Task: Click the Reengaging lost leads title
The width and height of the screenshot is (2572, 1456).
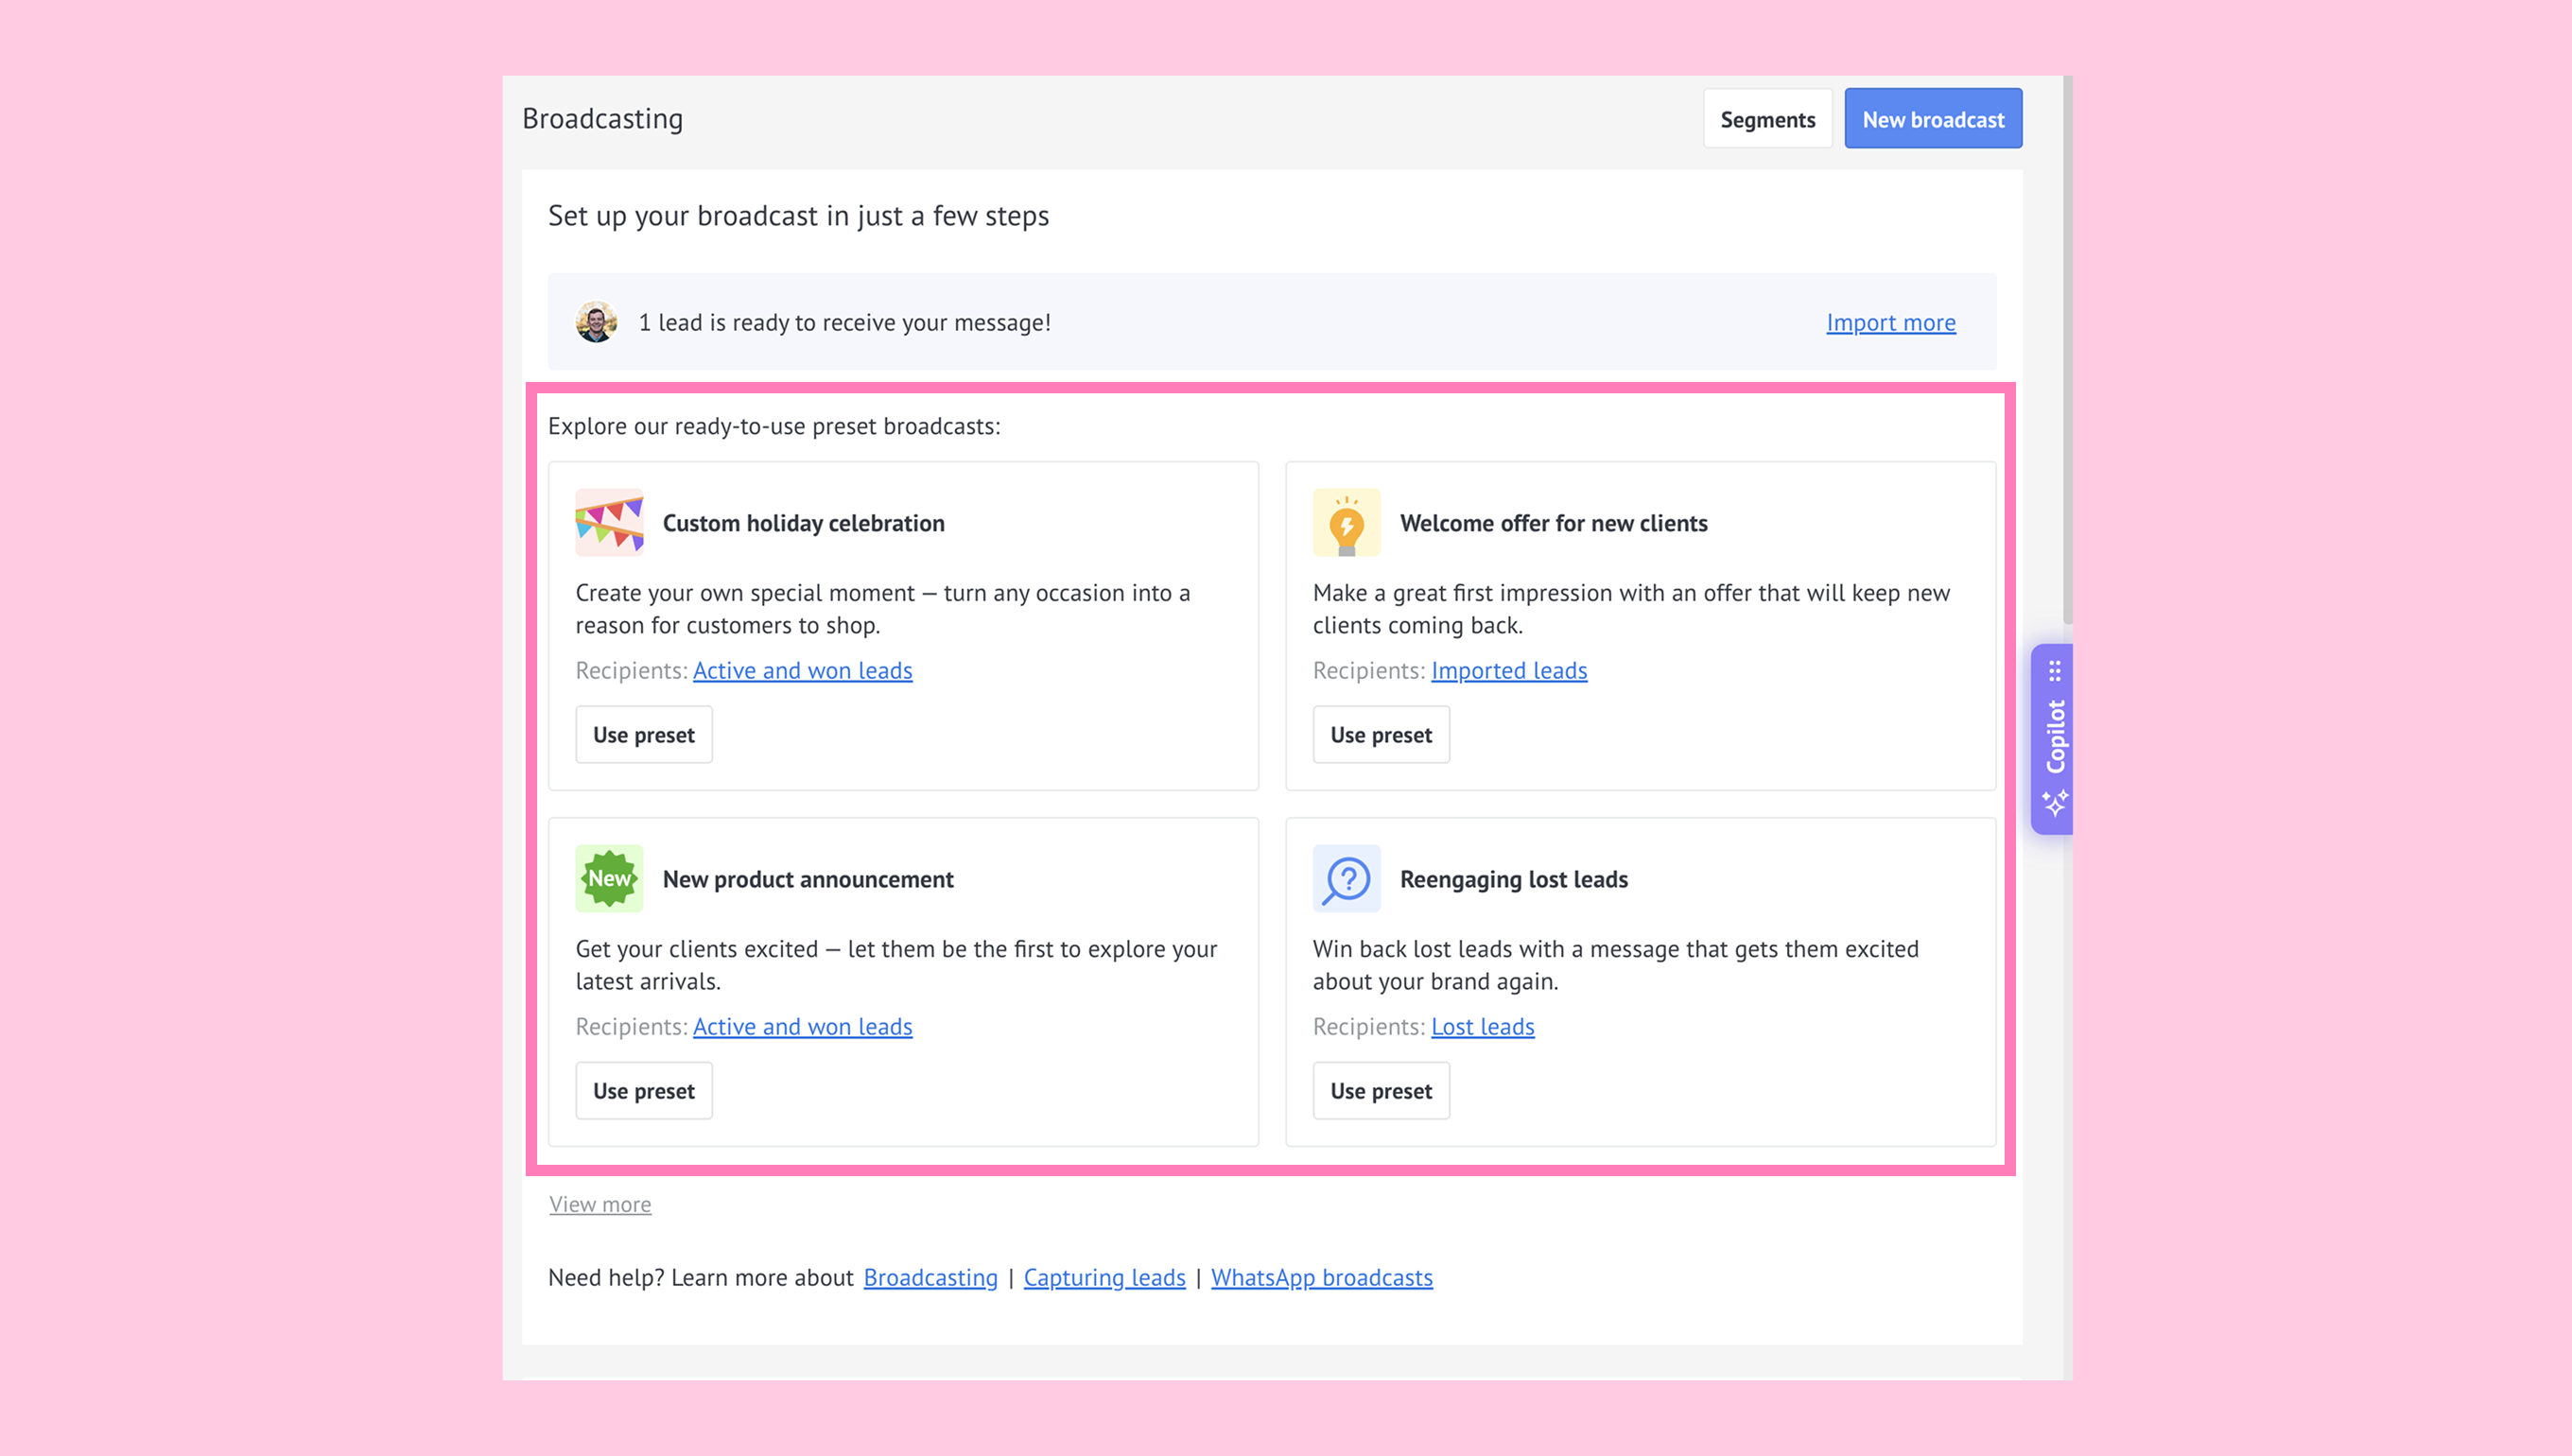Action: click(x=1513, y=879)
